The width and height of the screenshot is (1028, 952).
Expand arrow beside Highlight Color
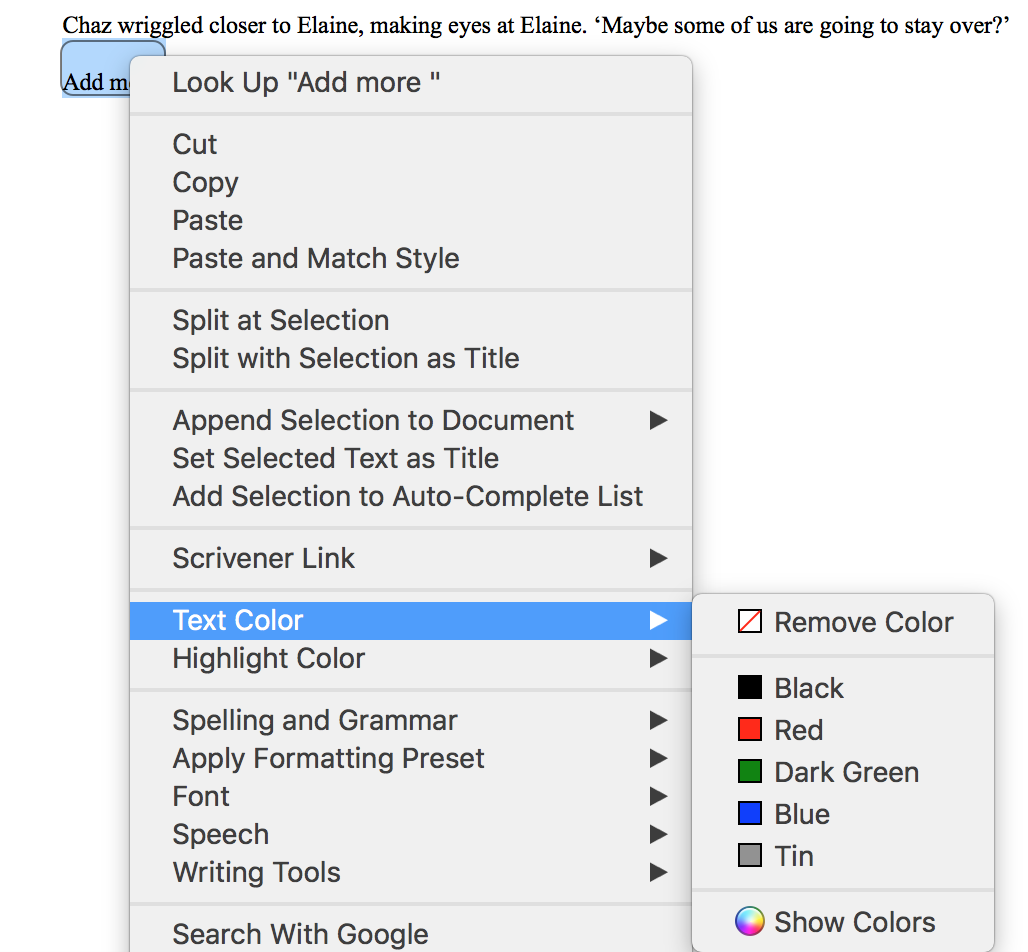658,658
